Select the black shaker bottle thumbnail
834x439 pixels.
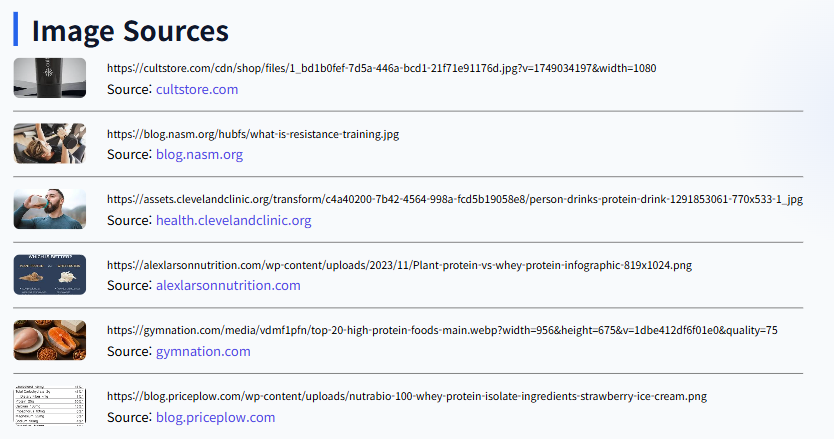49,78
